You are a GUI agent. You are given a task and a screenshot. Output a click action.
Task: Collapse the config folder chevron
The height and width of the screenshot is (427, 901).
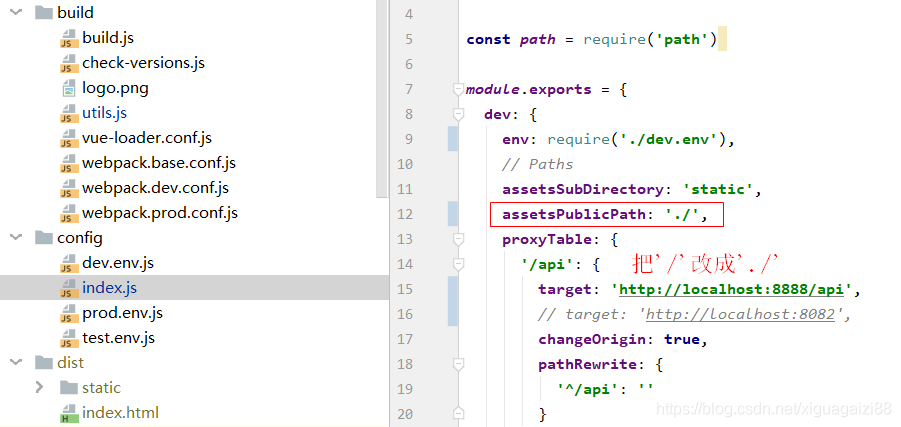click(16, 237)
